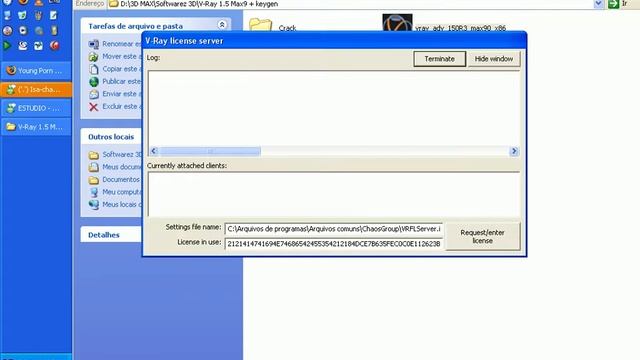Click inside the Log text area

click(x=333, y=108)
